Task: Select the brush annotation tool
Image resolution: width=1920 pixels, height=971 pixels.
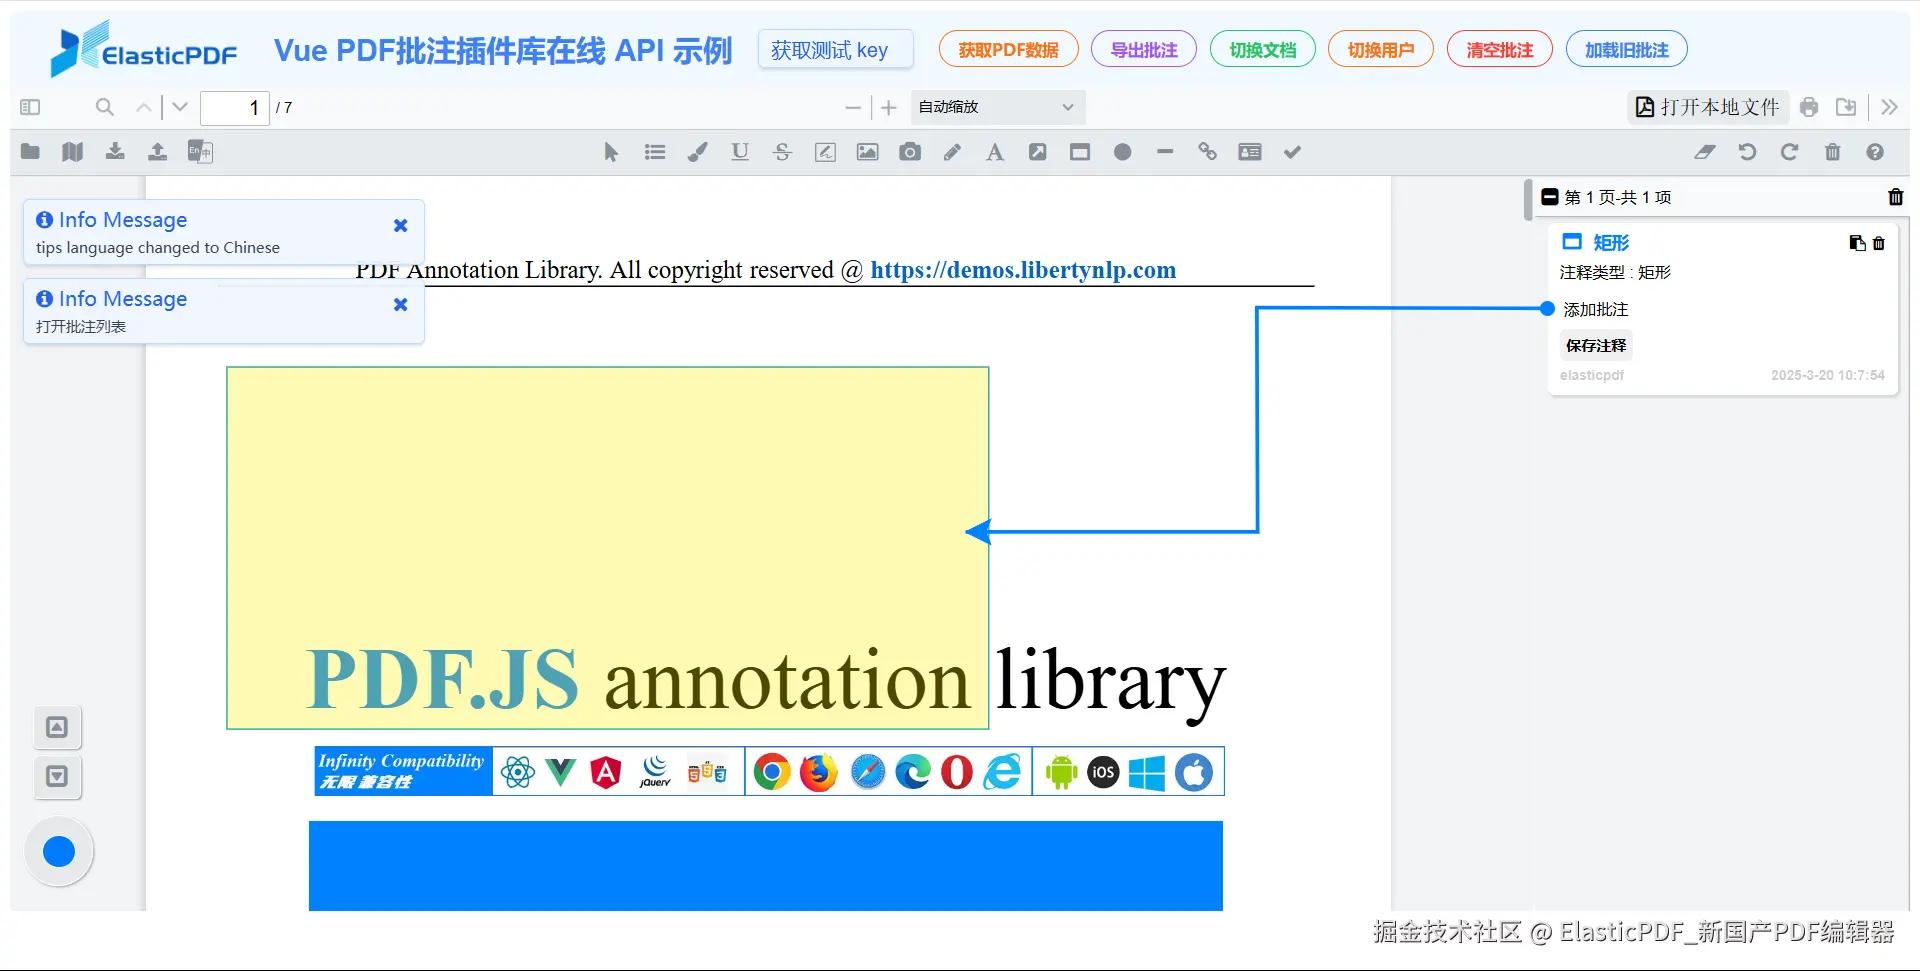Action: point(697,151)
